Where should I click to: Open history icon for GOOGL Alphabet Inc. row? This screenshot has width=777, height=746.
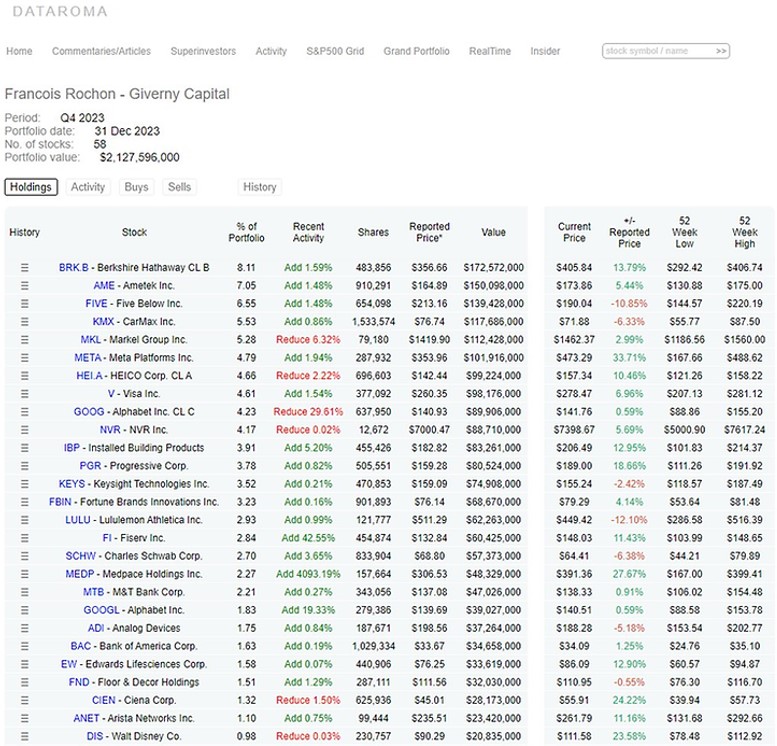tap(24, 610)
